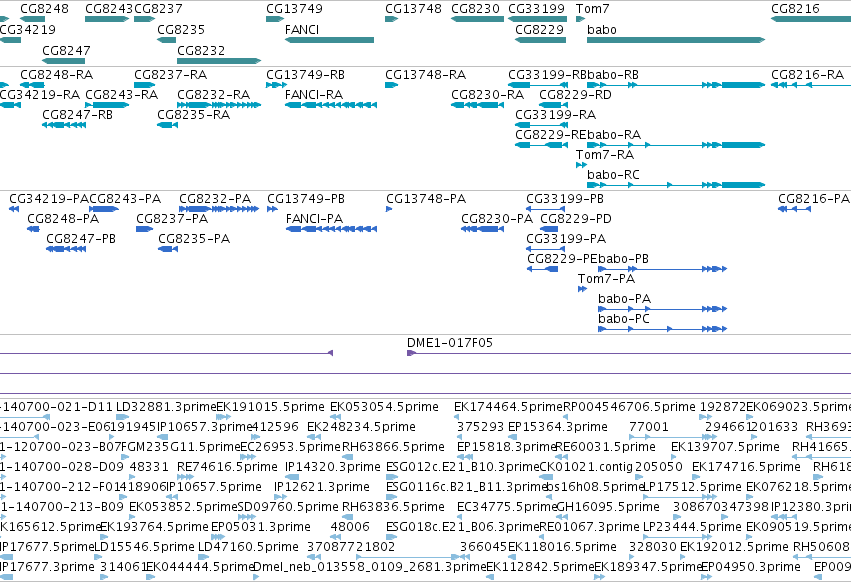Click EST label IP14320.3prime
This screenshot has height=582, width=851.
pos(333,467)
